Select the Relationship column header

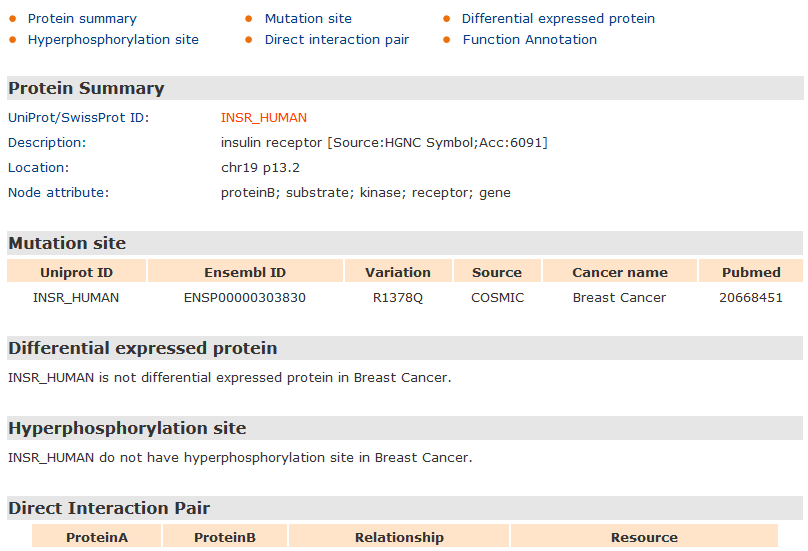399,537
